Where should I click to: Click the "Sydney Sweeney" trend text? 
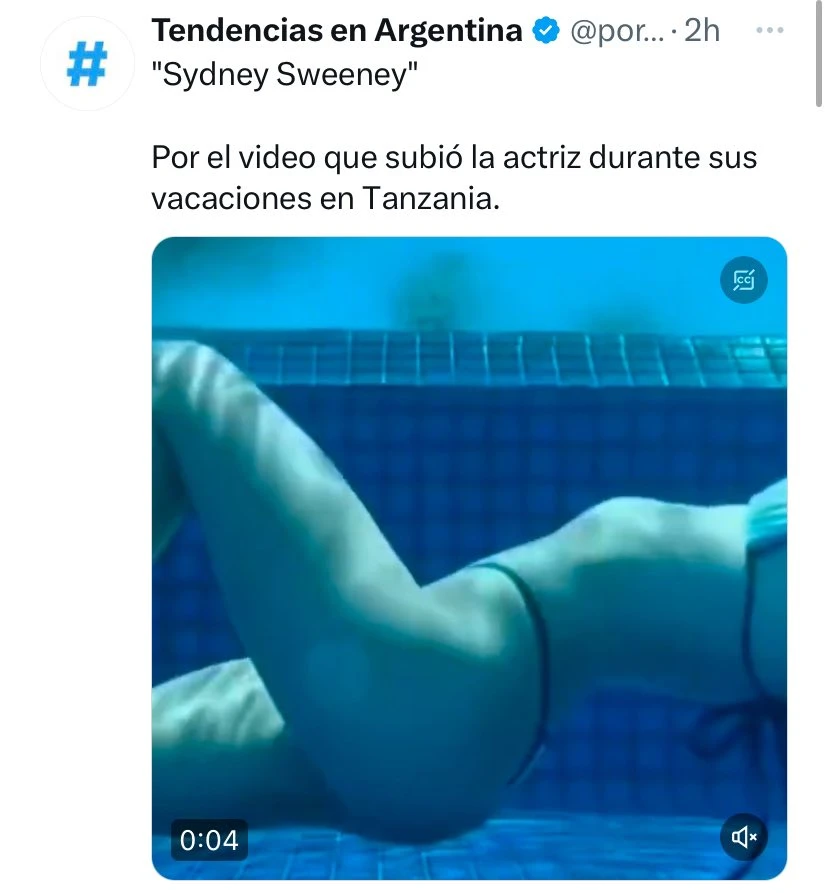(x=285, y=75)
